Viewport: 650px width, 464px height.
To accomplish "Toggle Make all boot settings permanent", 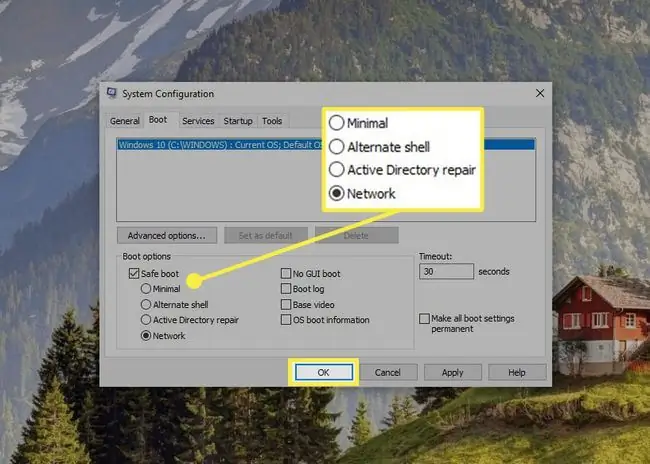I will [x=424, y=318].
